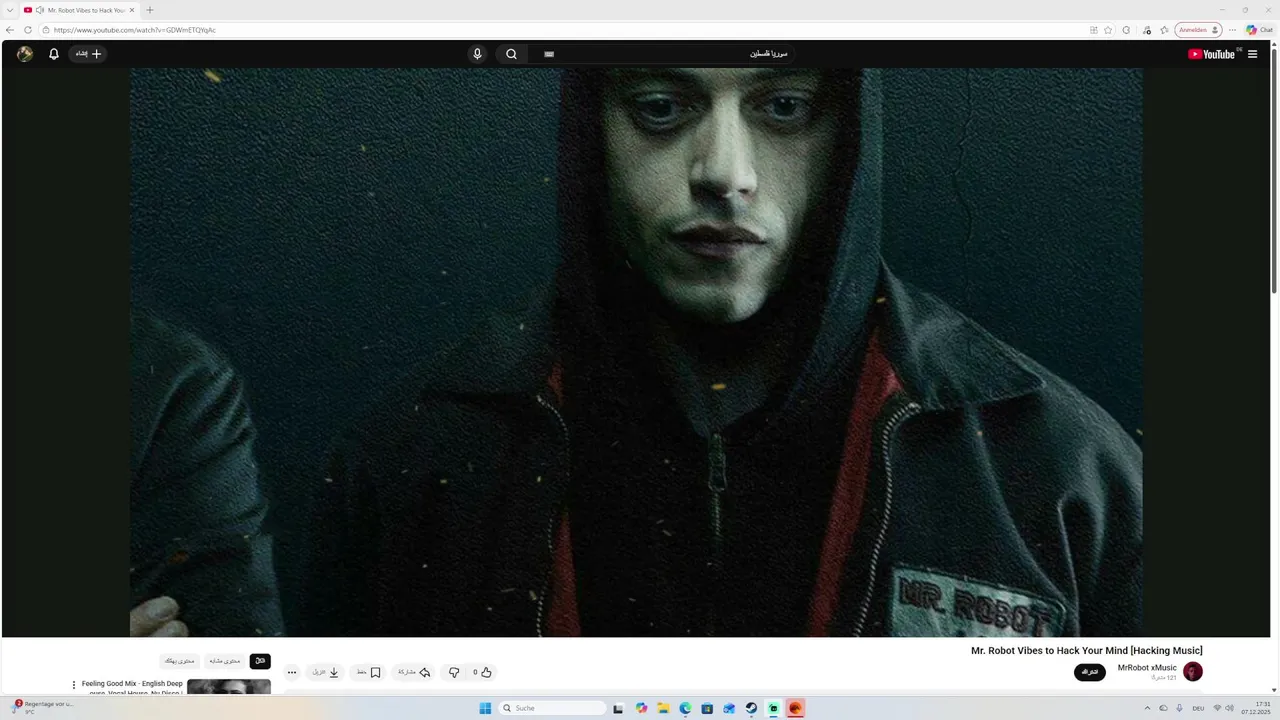Image resolution: width=1280 pixels, height=720 pixels.
Task: Open the YouTube home logo
Action: click(1212, 54)
